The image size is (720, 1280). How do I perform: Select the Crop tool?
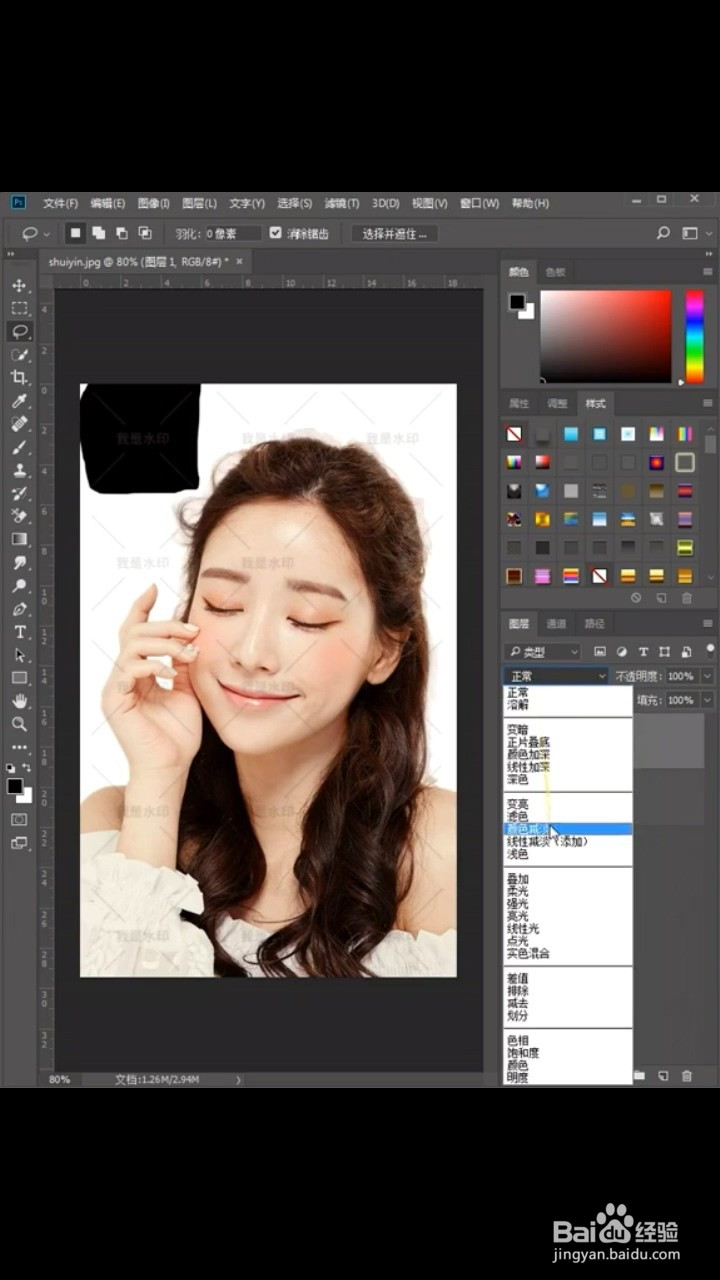[x=19, y=378]
